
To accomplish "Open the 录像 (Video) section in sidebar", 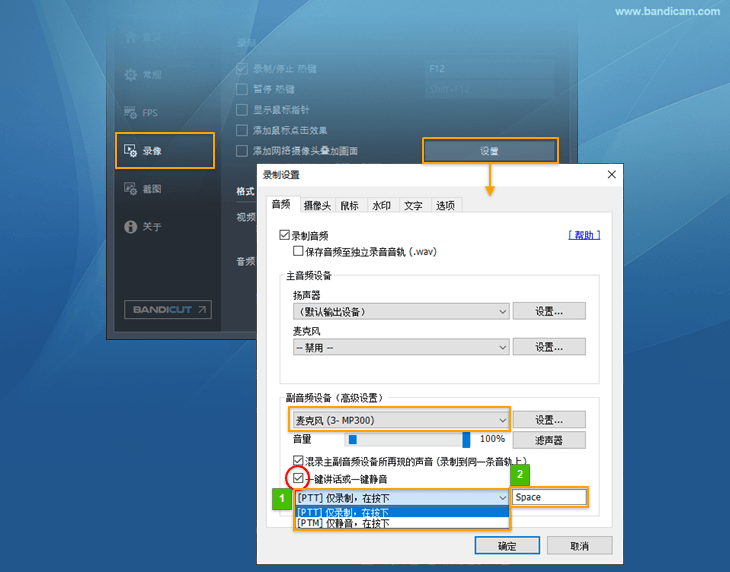I will tap(165, 151).
